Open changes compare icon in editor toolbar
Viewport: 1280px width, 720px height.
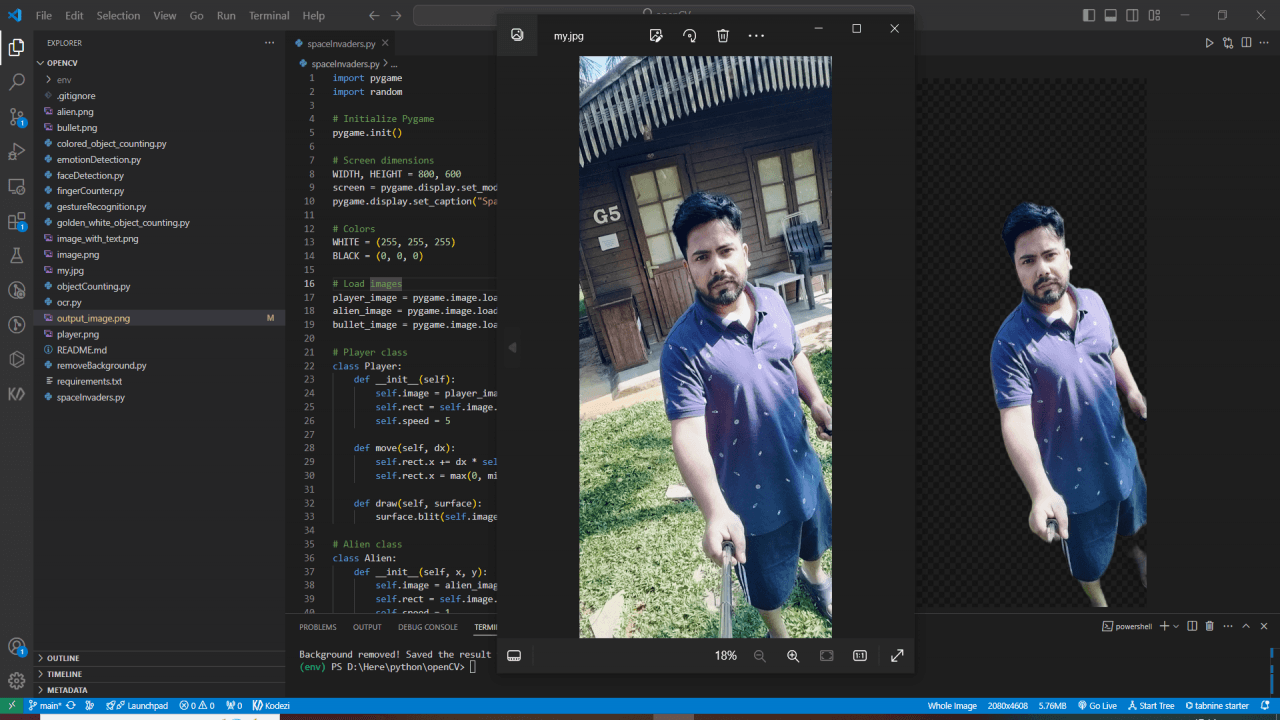click(1228, 43)
